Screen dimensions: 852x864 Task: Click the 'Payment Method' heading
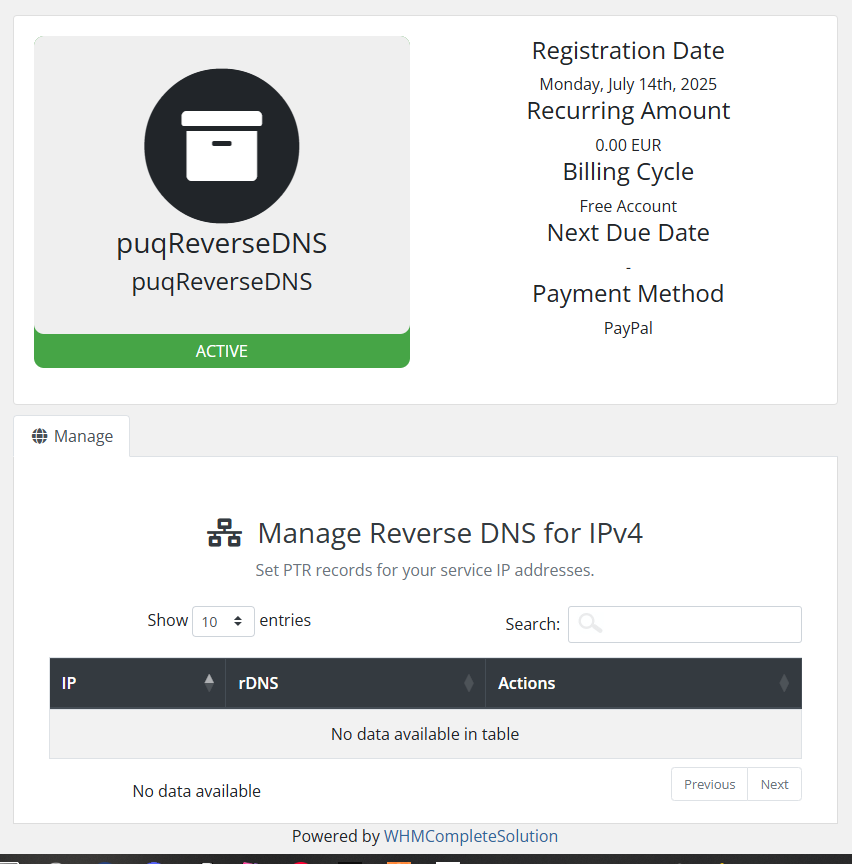pos(628,294)
